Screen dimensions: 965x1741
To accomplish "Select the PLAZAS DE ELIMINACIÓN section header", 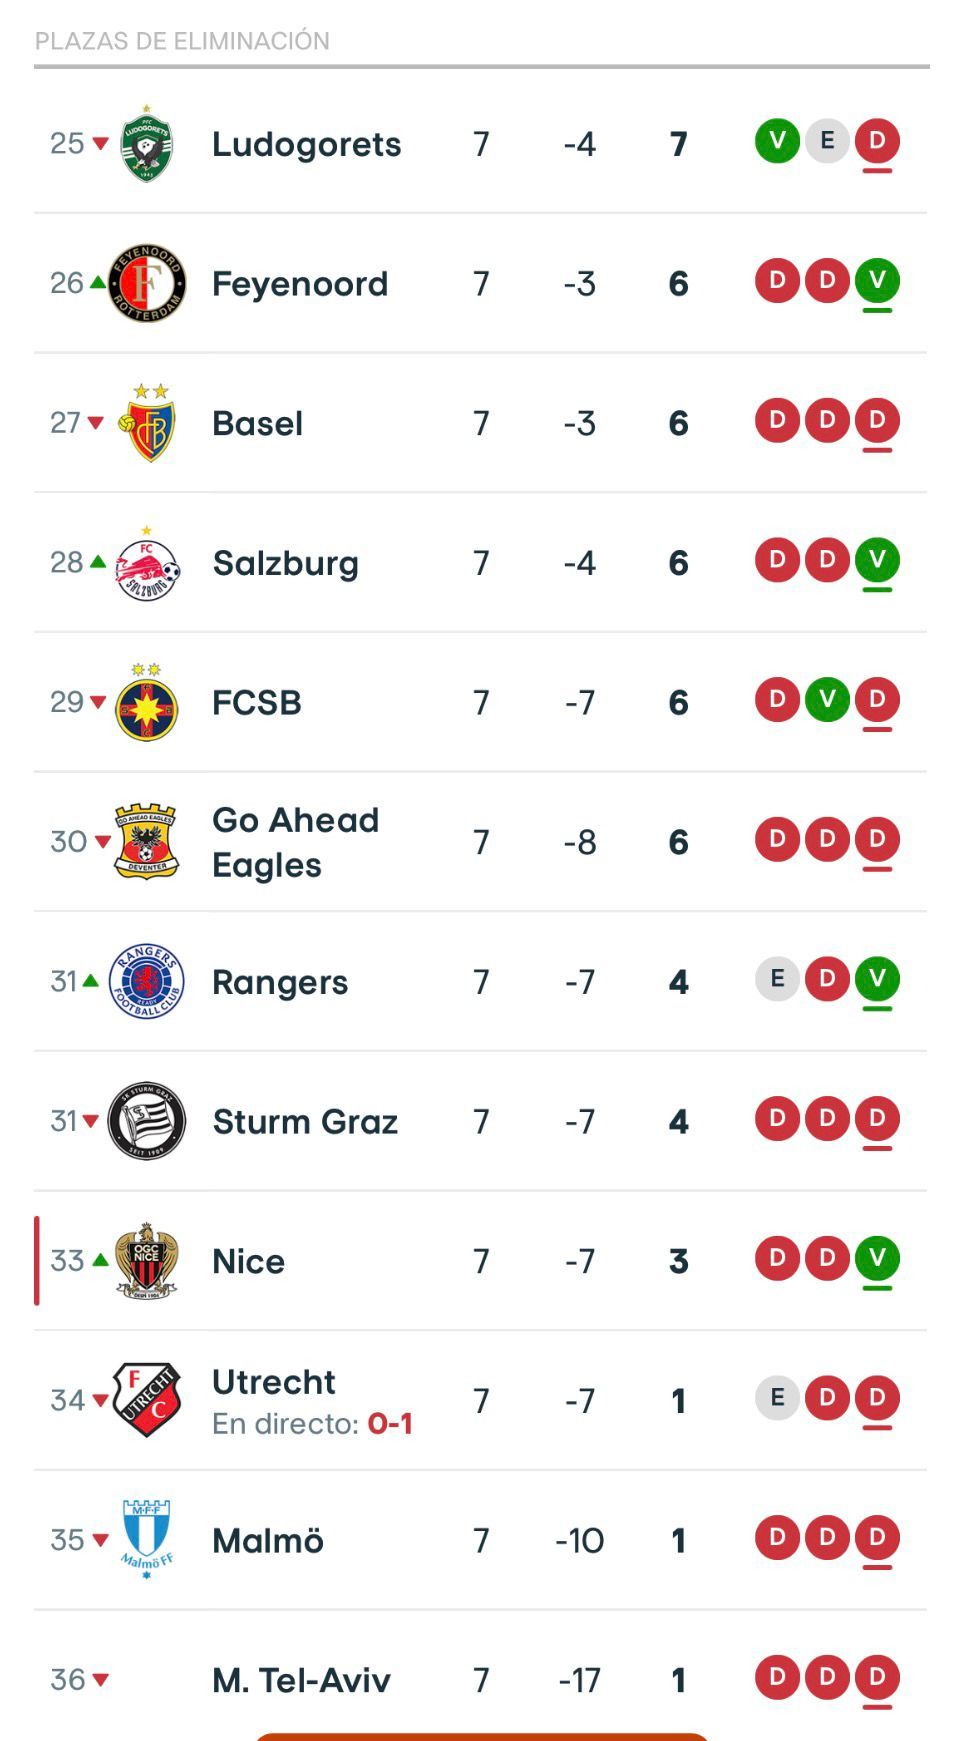I will (x=181, y=41).
